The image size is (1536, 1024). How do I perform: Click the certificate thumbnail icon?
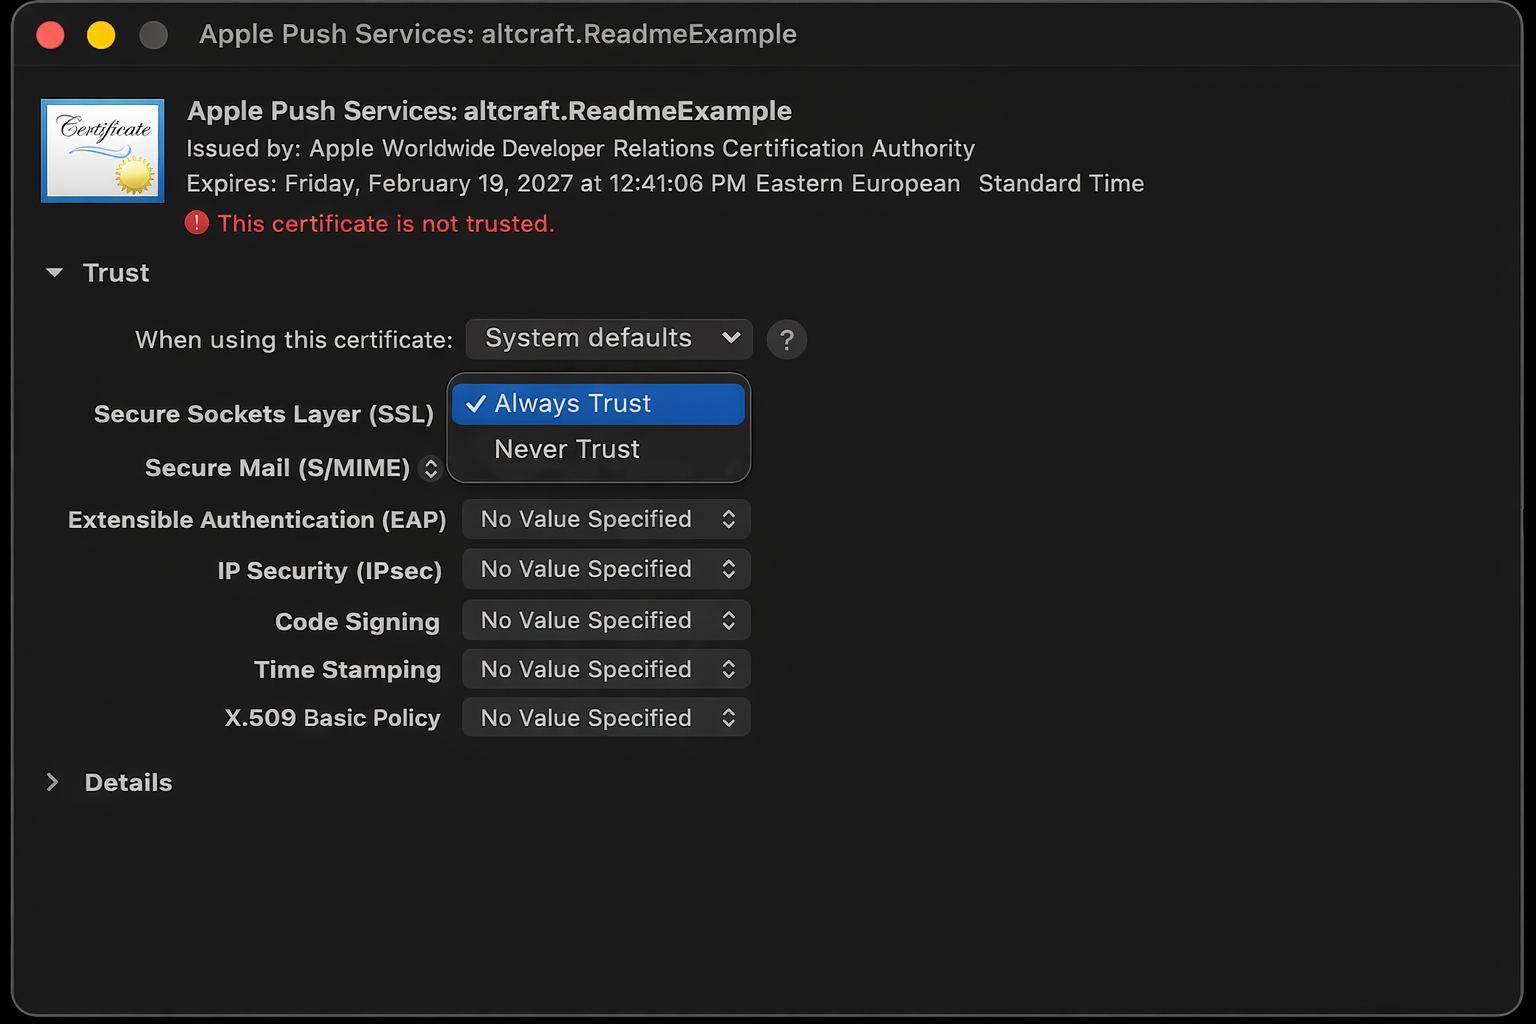(102, 151)
